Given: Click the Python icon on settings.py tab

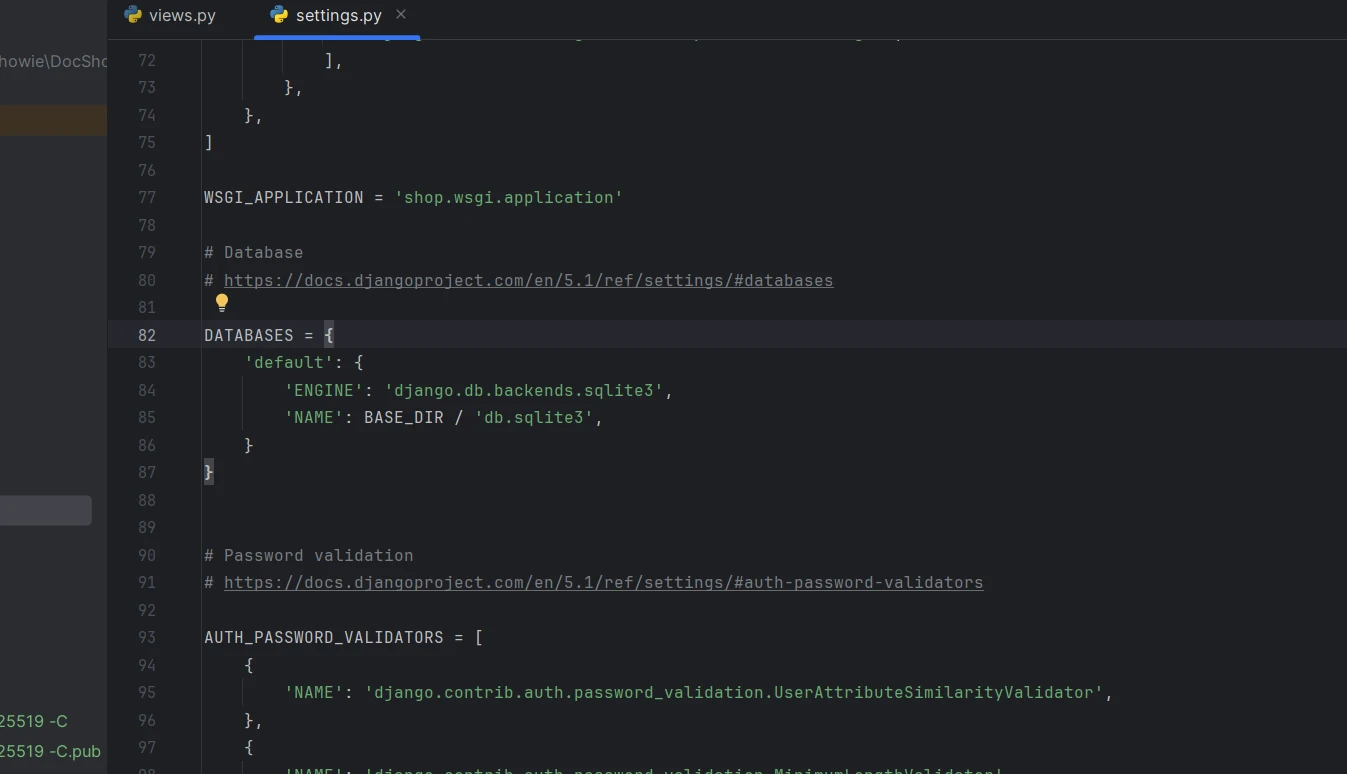Looking at the screenshot, I should (279, 15).
